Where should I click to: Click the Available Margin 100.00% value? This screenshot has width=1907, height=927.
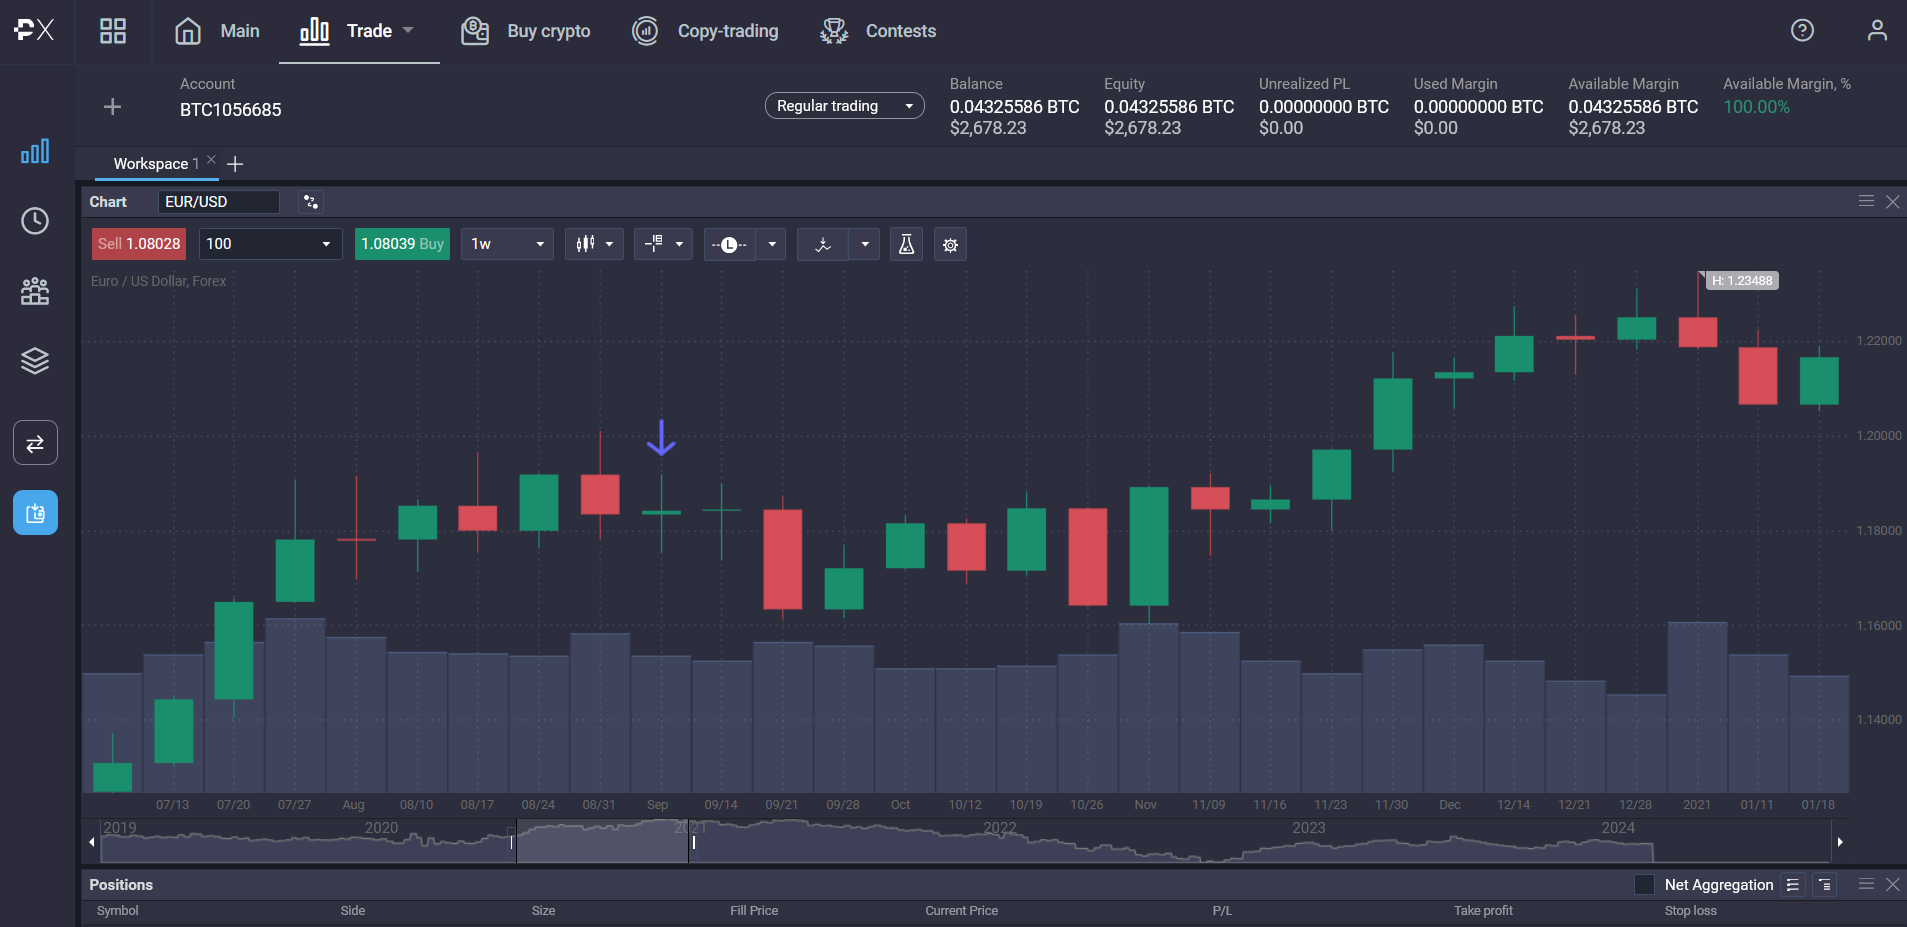tap(1756, 107)
